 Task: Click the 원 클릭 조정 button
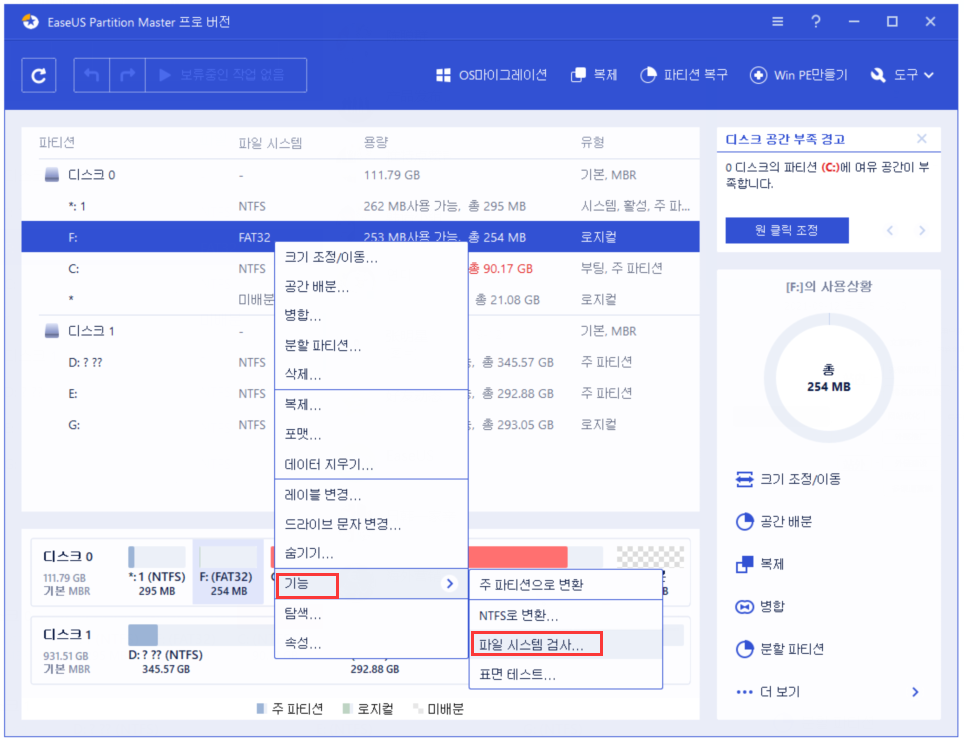[787, 230]
